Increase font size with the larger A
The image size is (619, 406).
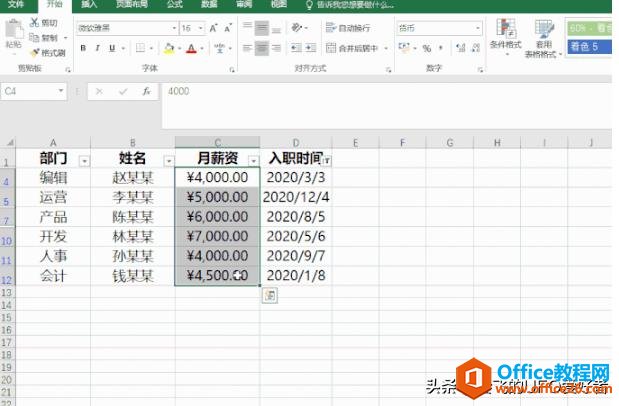coord(213,28)
